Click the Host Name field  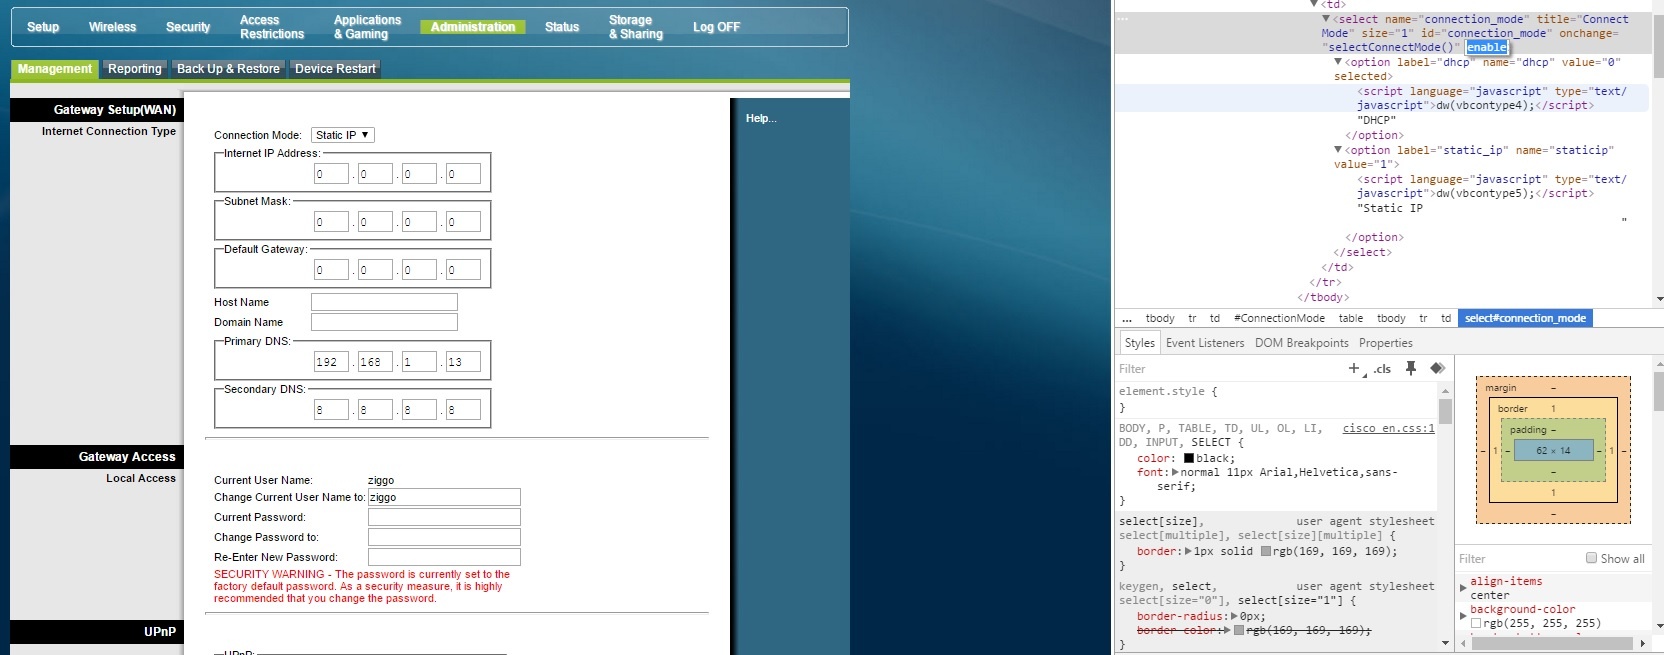[384, 302]
